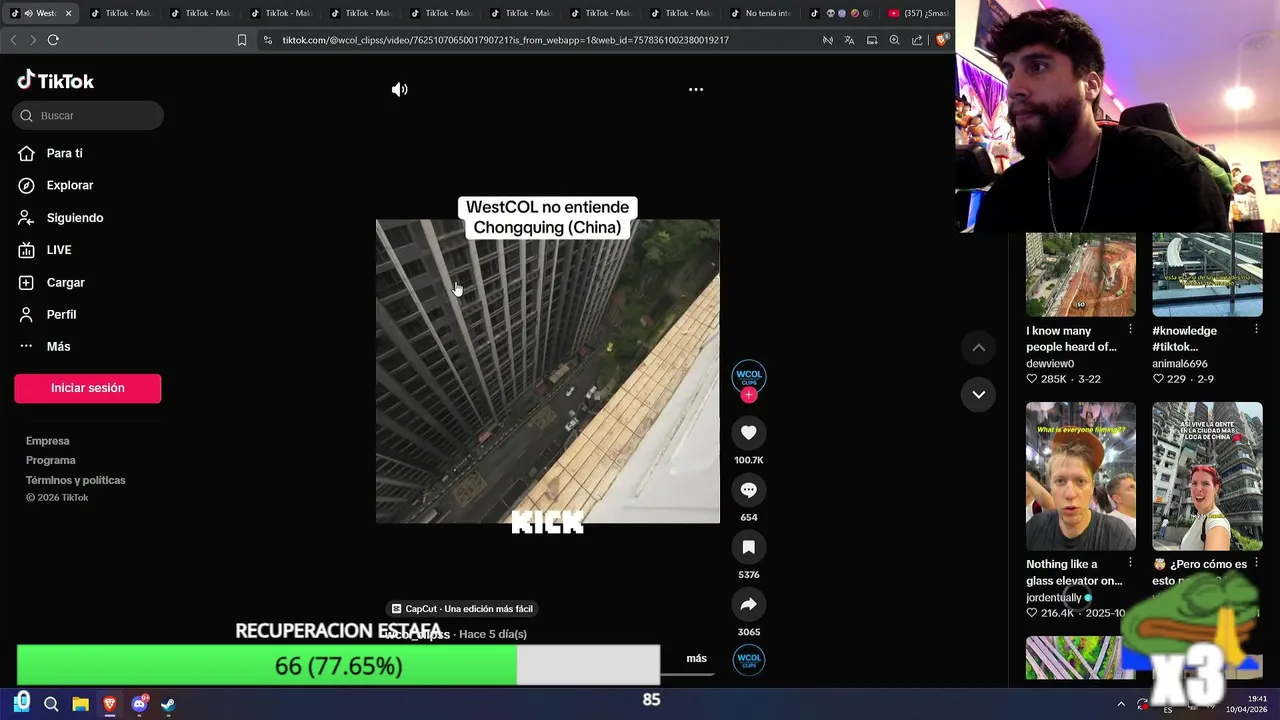Like the video with the heart icon

click(748, 432)
